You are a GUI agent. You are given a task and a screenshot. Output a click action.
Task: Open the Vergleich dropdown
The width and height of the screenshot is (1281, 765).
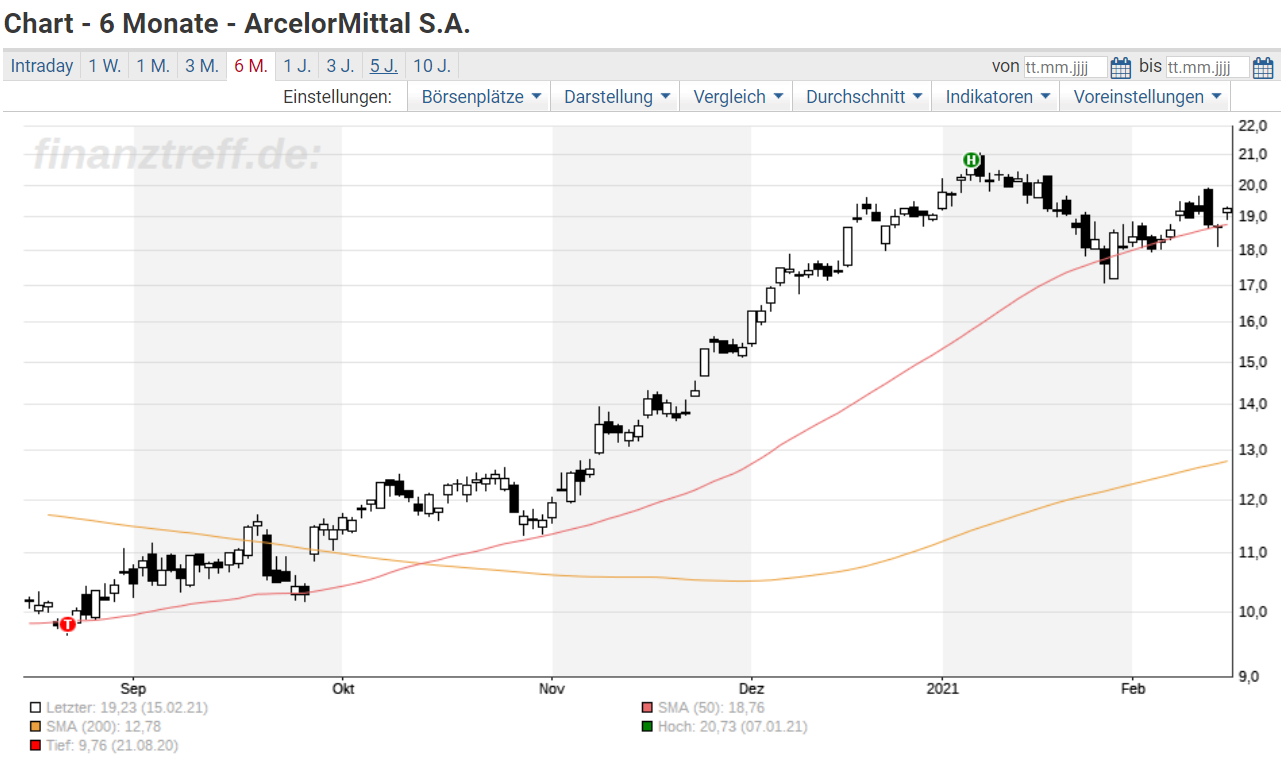coord(736,97)
